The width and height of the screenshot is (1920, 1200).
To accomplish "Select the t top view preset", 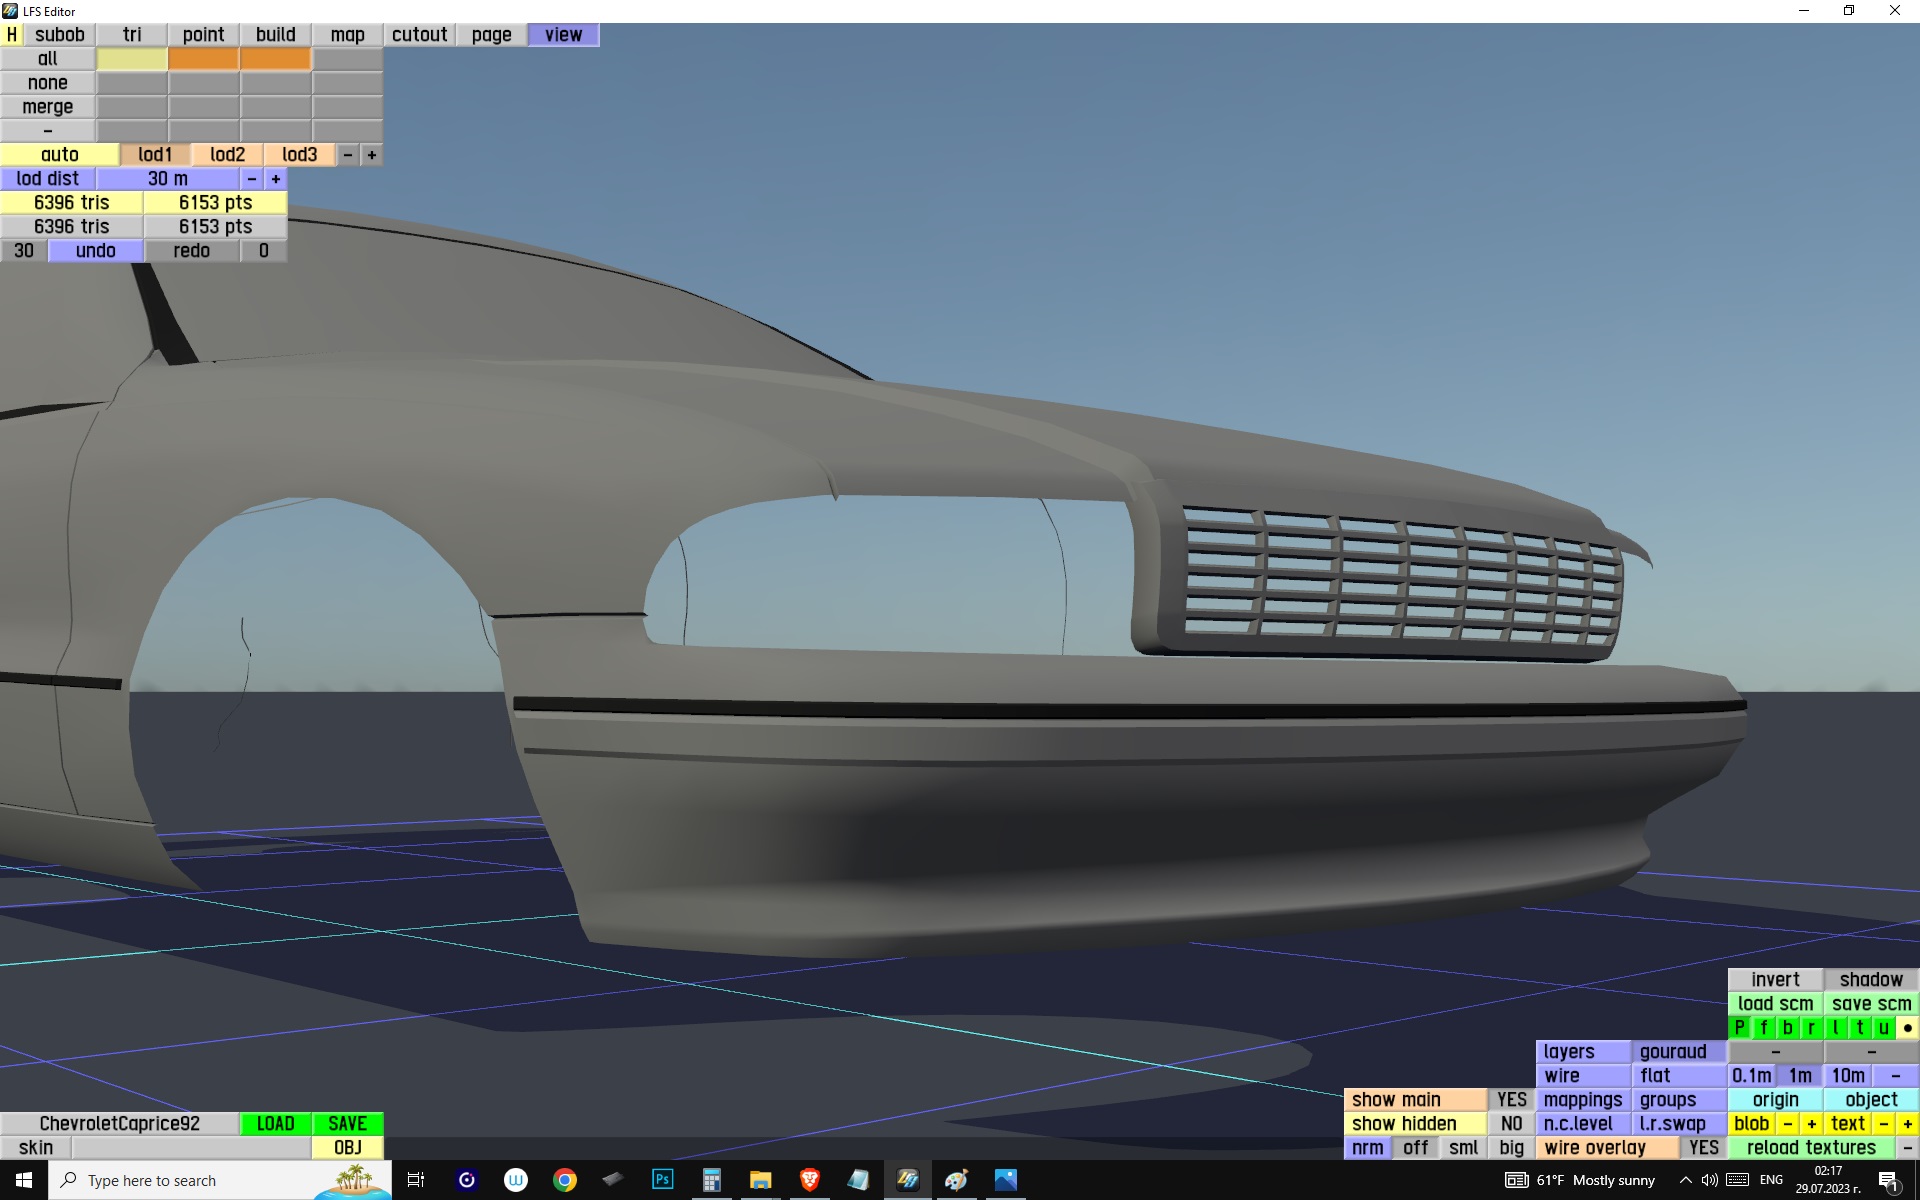I will pyautogui.click(x=1859, y=1028).
